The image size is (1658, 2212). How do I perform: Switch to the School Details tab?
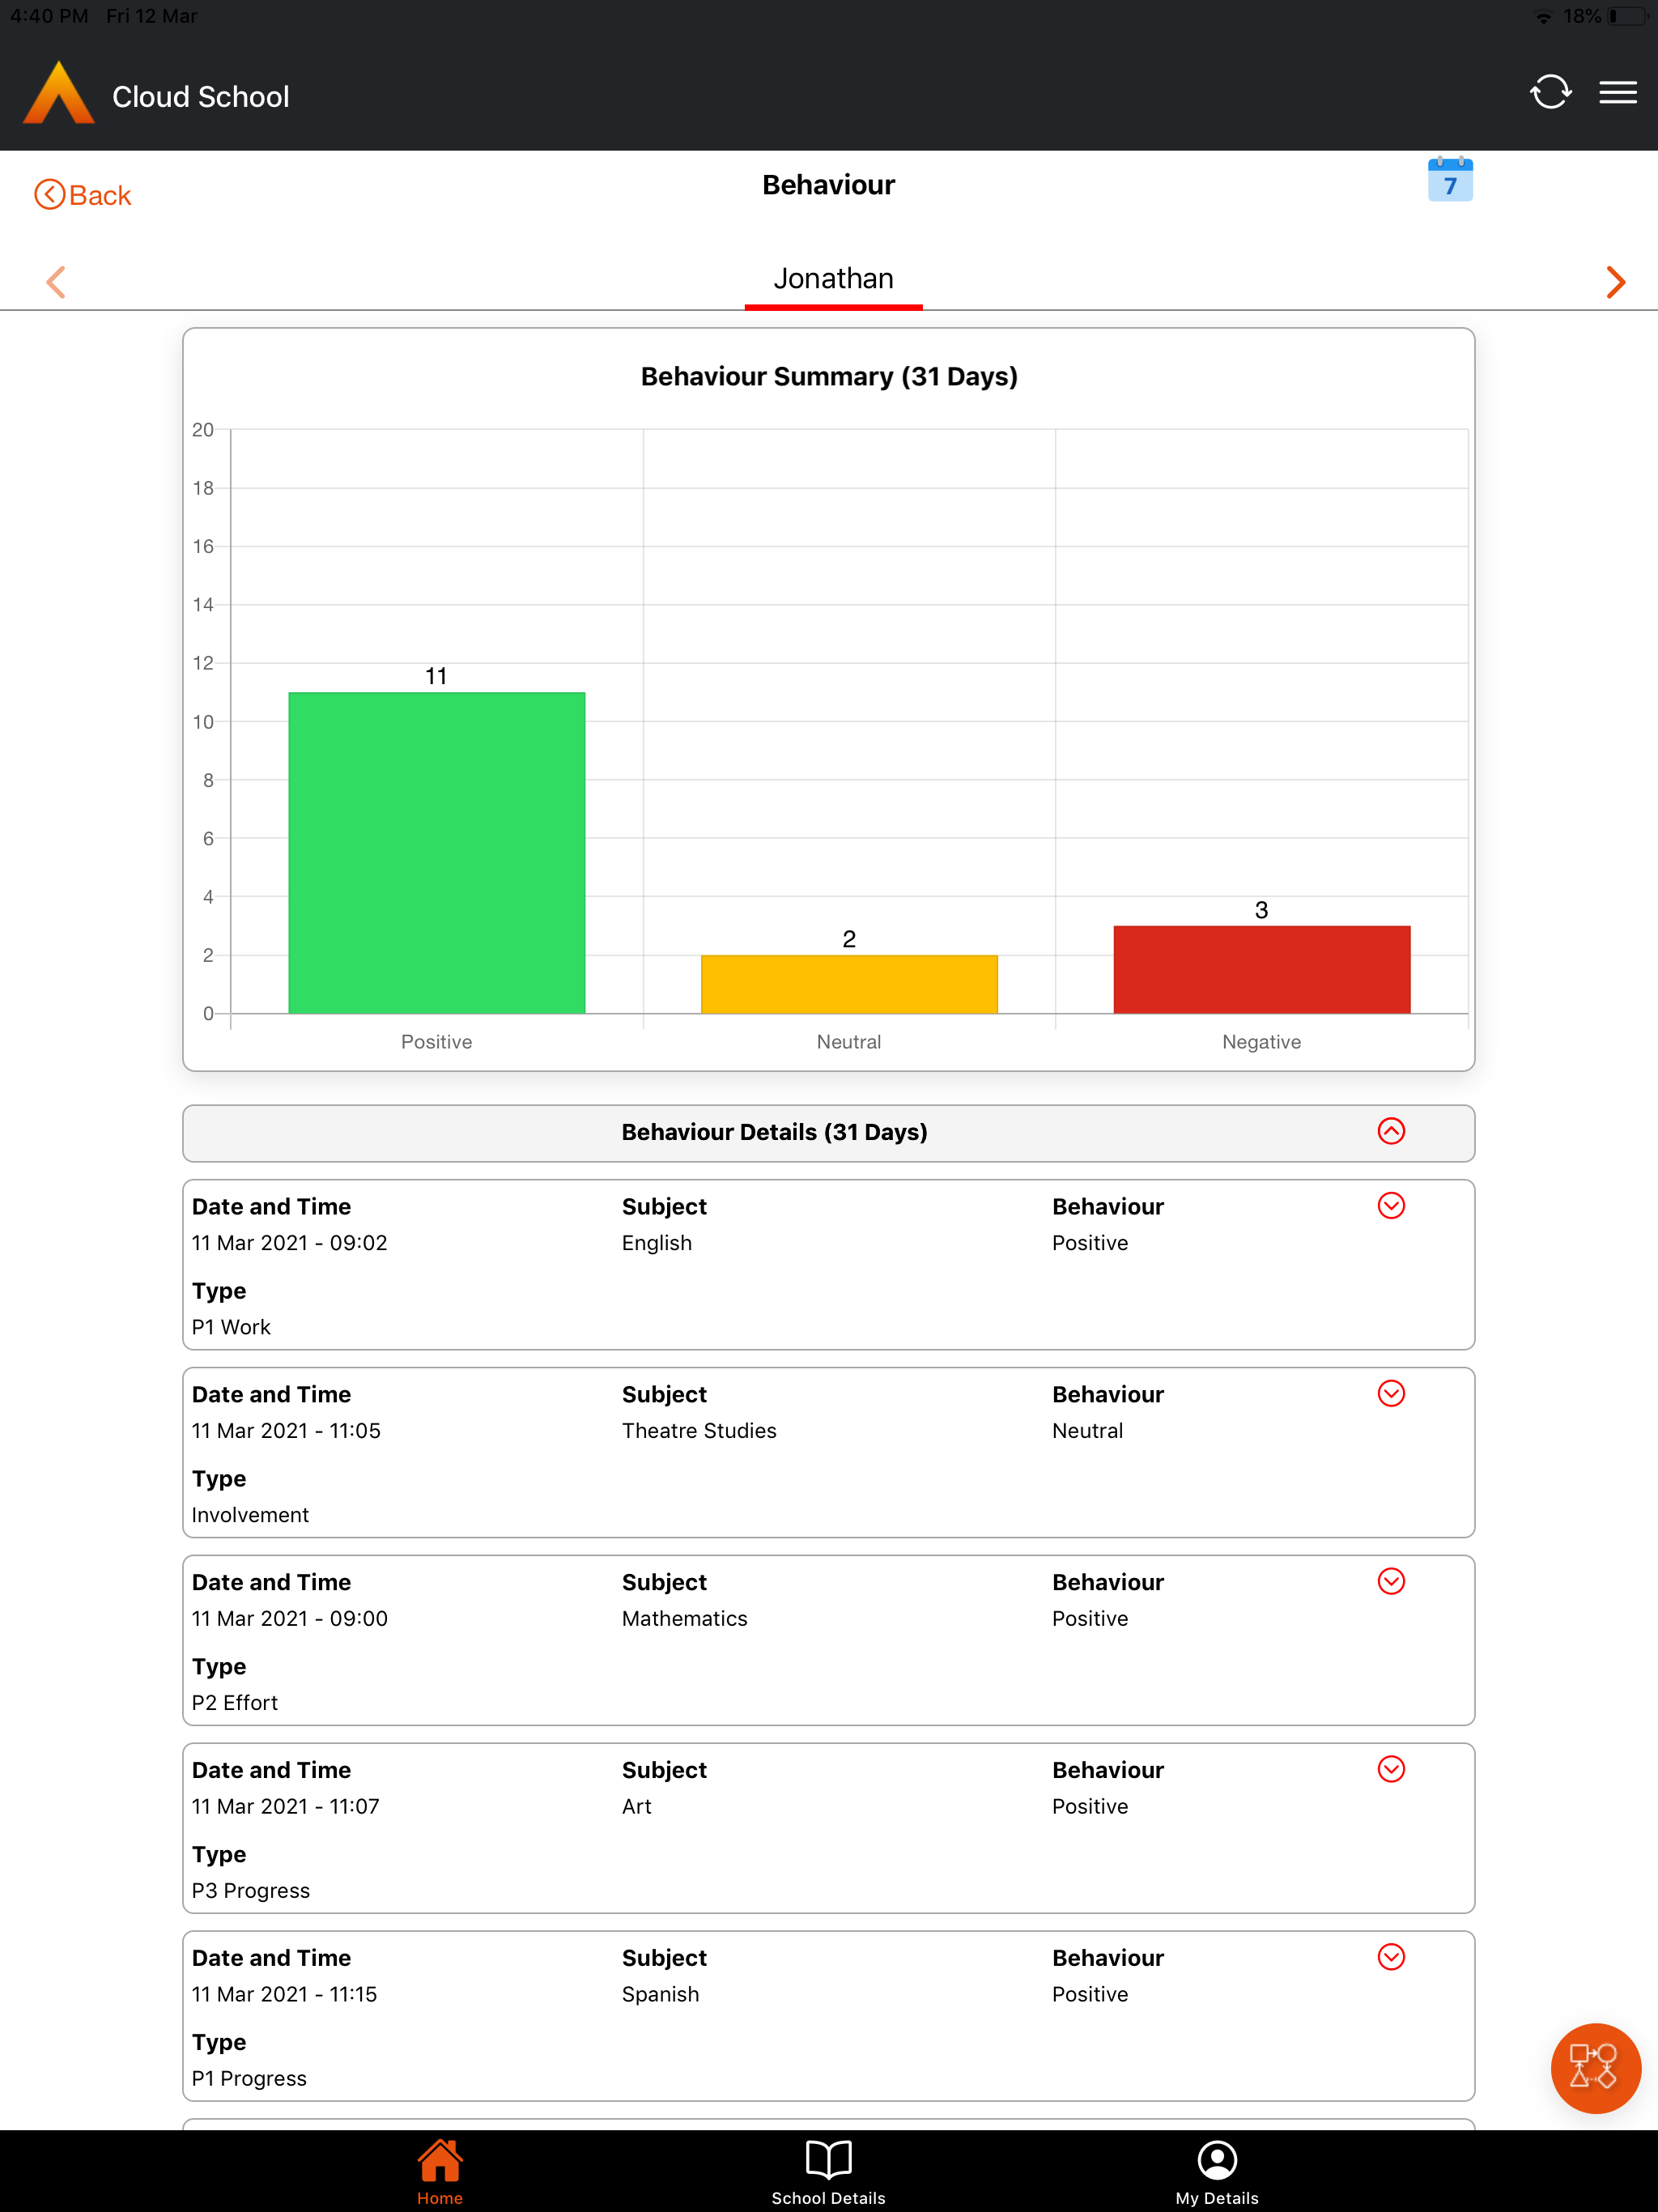pyautogui.click(x=828, y=2171)
